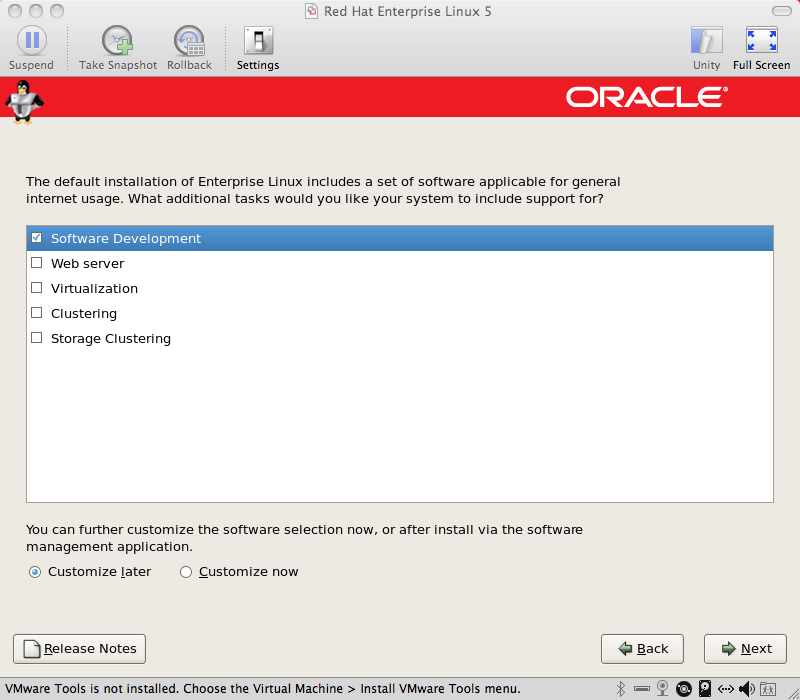Select the Software Development row label
800x700 pixels.
coord(126,238)
